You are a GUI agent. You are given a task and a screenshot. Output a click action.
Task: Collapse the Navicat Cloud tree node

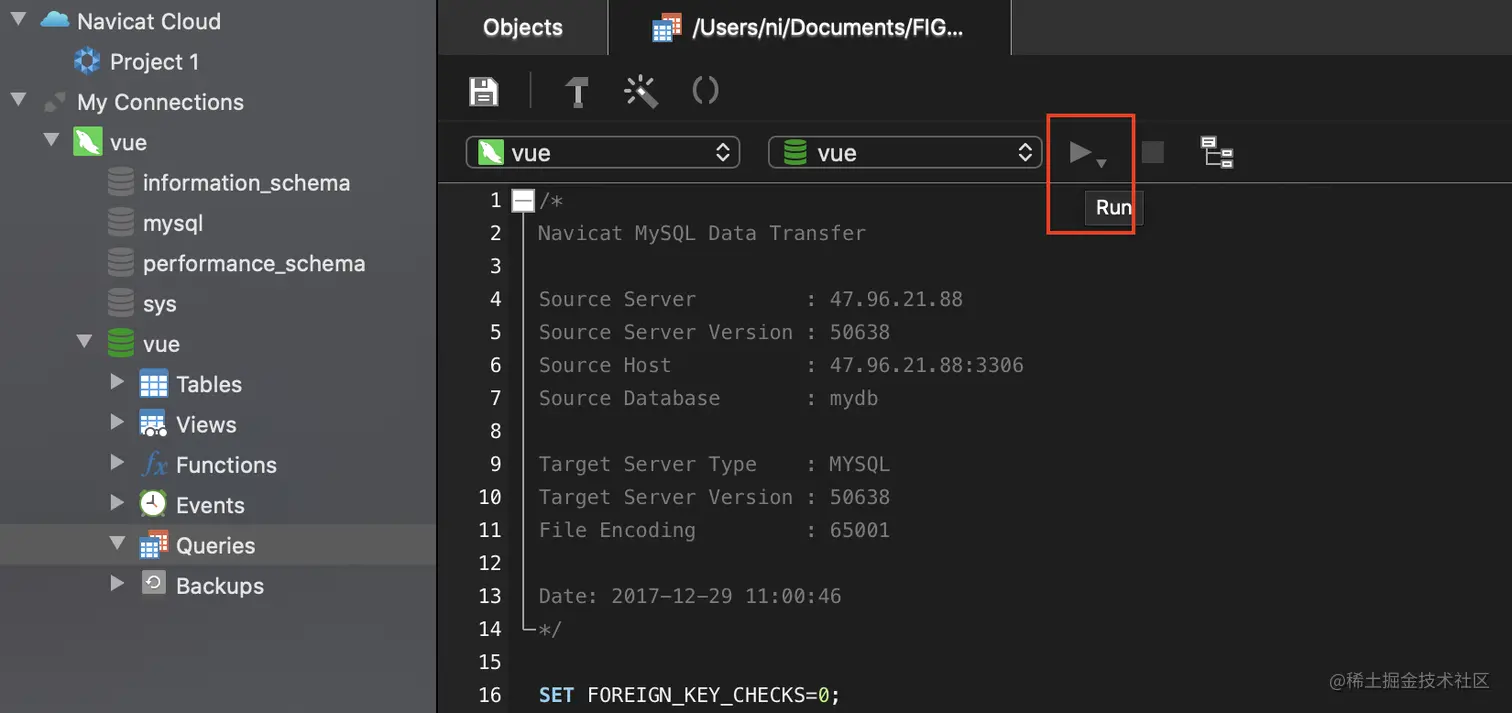coord(19,19)
